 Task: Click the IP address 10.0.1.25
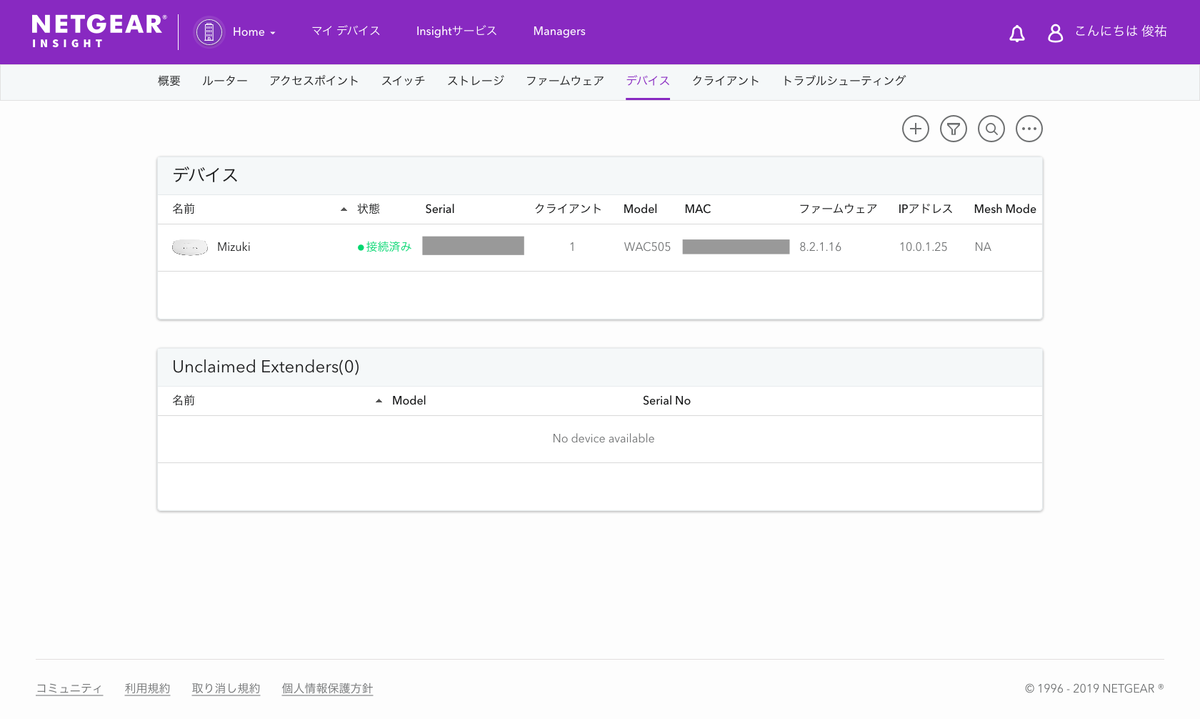(x=923, y=247)
